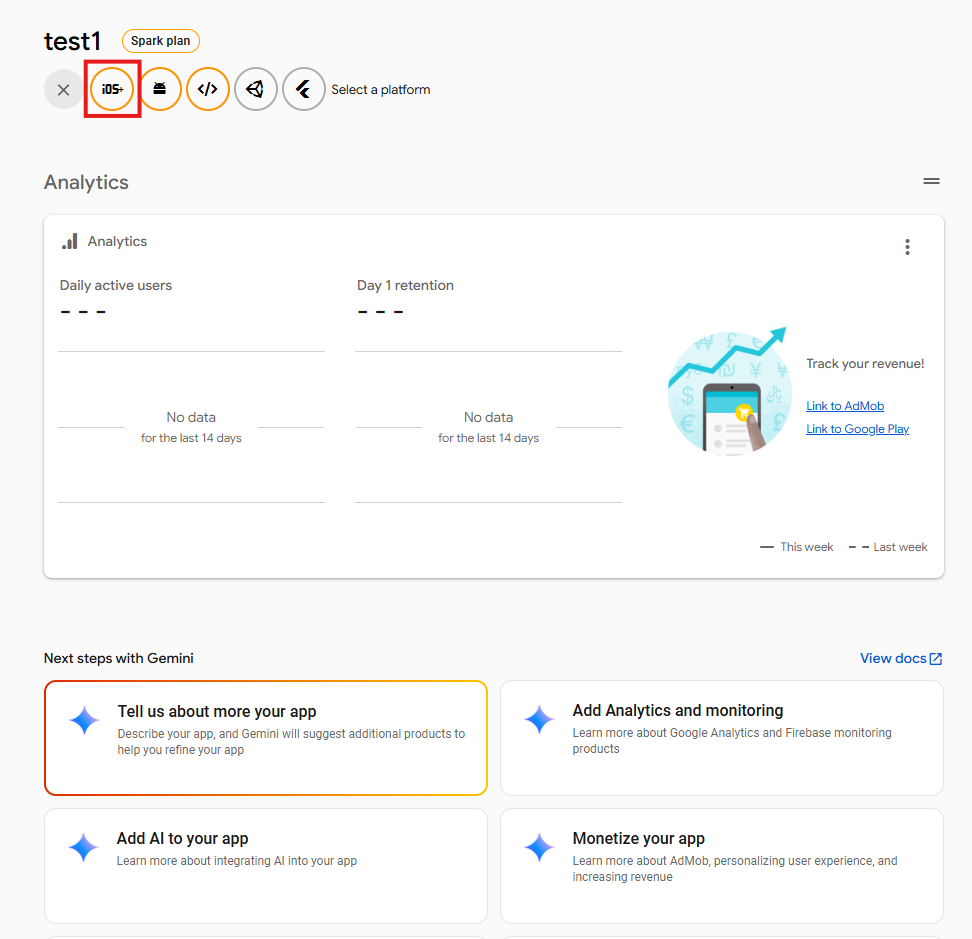This screenshot has width=972, height=939.
Task: Click the Spark plan badge
Action: pos(161,41)
